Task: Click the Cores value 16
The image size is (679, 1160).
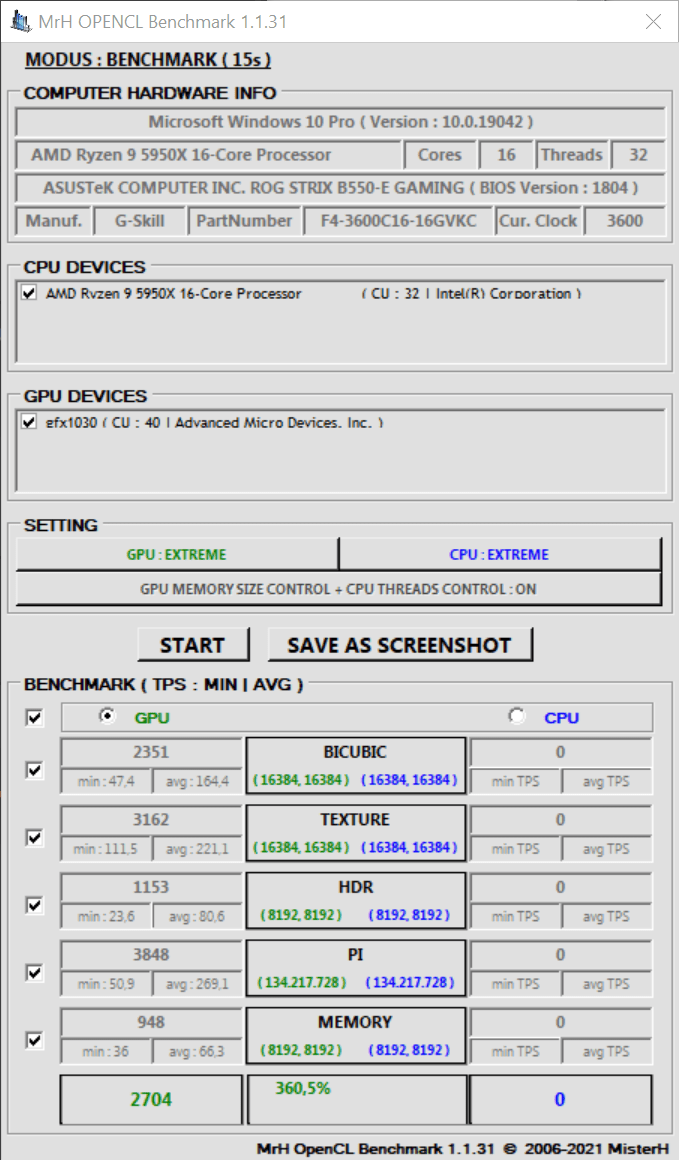Action: 506,155
